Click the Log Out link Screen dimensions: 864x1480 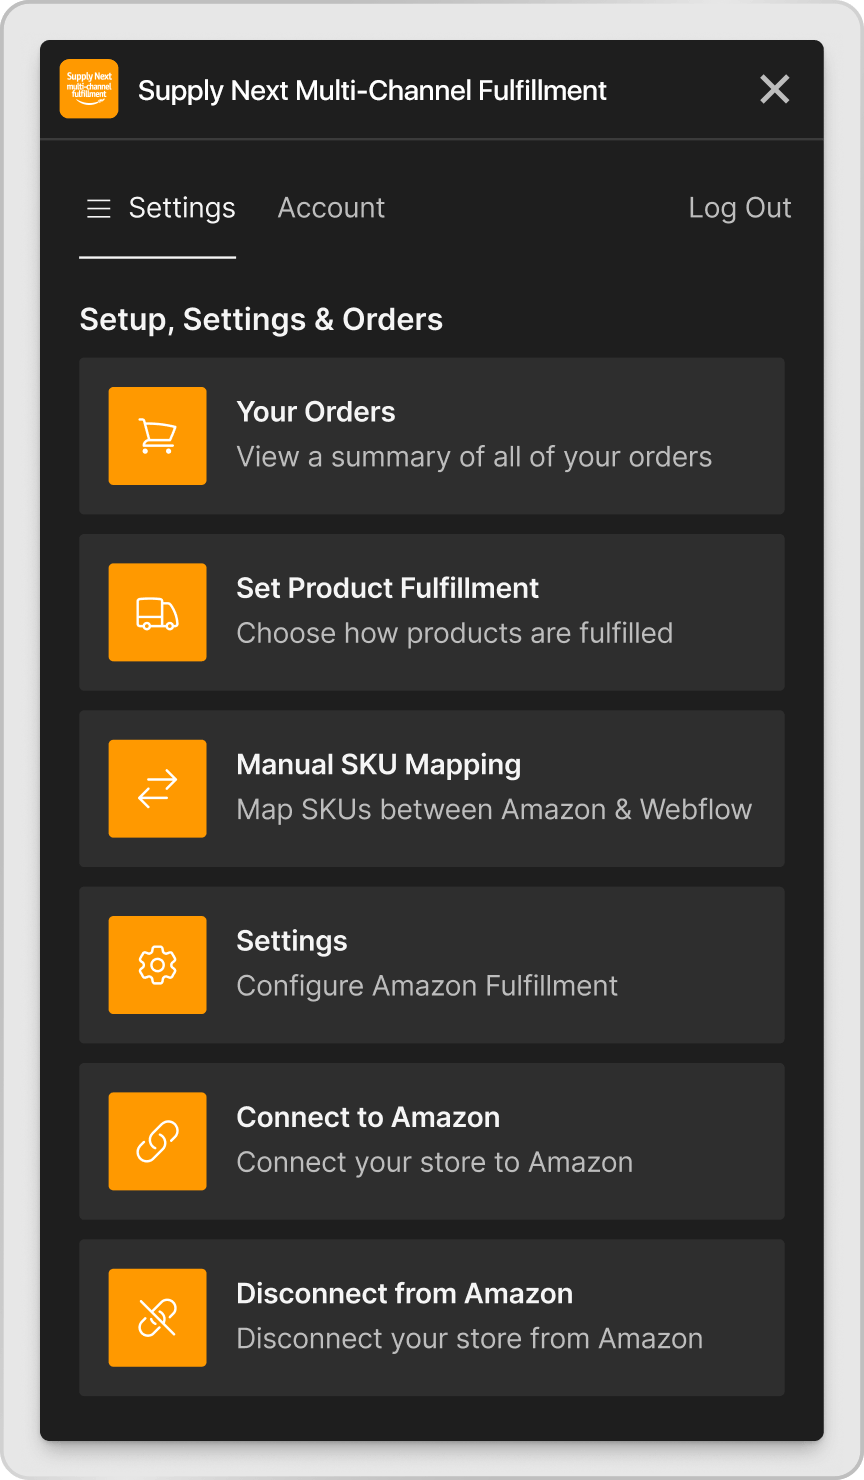[740, 208]
